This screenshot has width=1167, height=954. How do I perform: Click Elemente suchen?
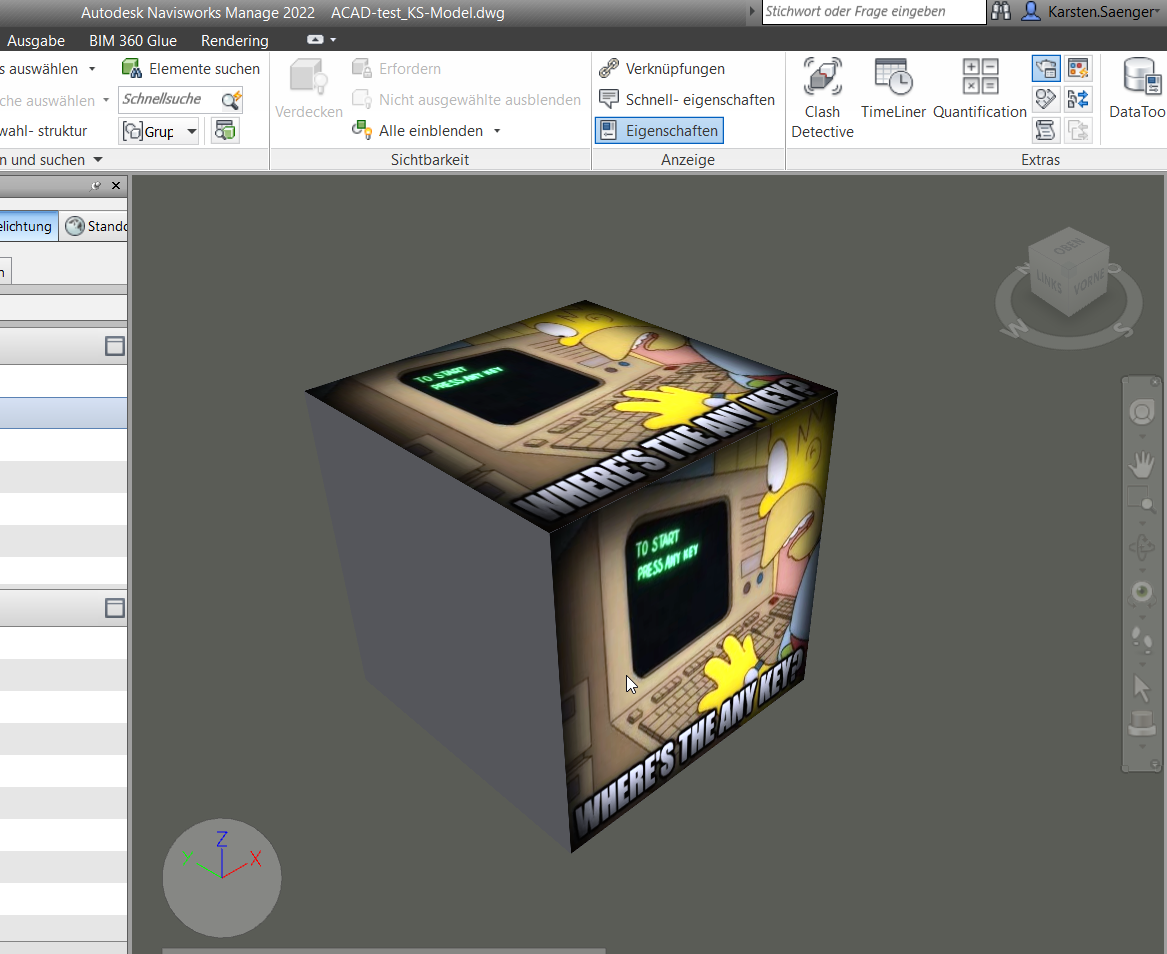[x=191, y=68]
